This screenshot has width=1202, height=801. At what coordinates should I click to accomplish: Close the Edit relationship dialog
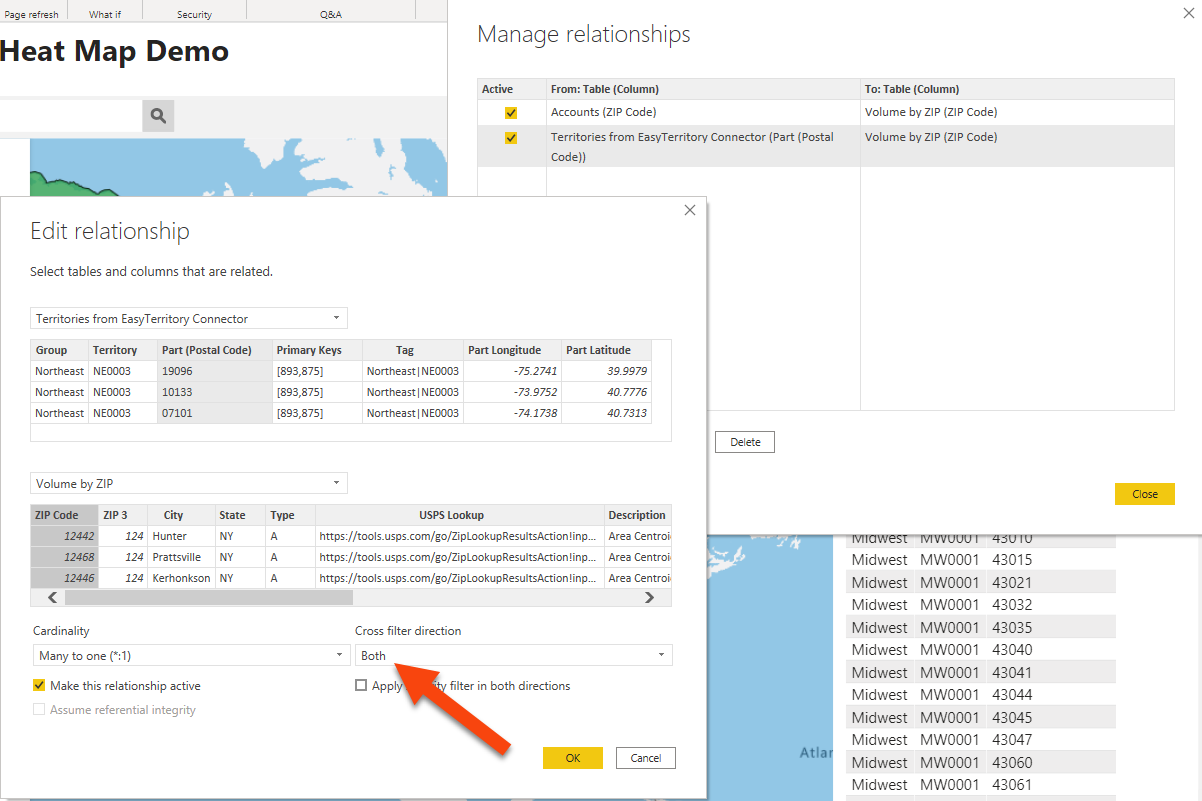689,210
